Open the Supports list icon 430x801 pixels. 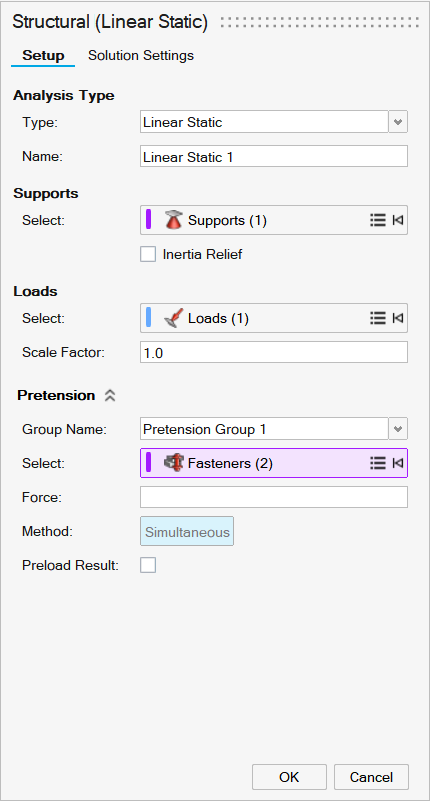(x=377, y=220)
